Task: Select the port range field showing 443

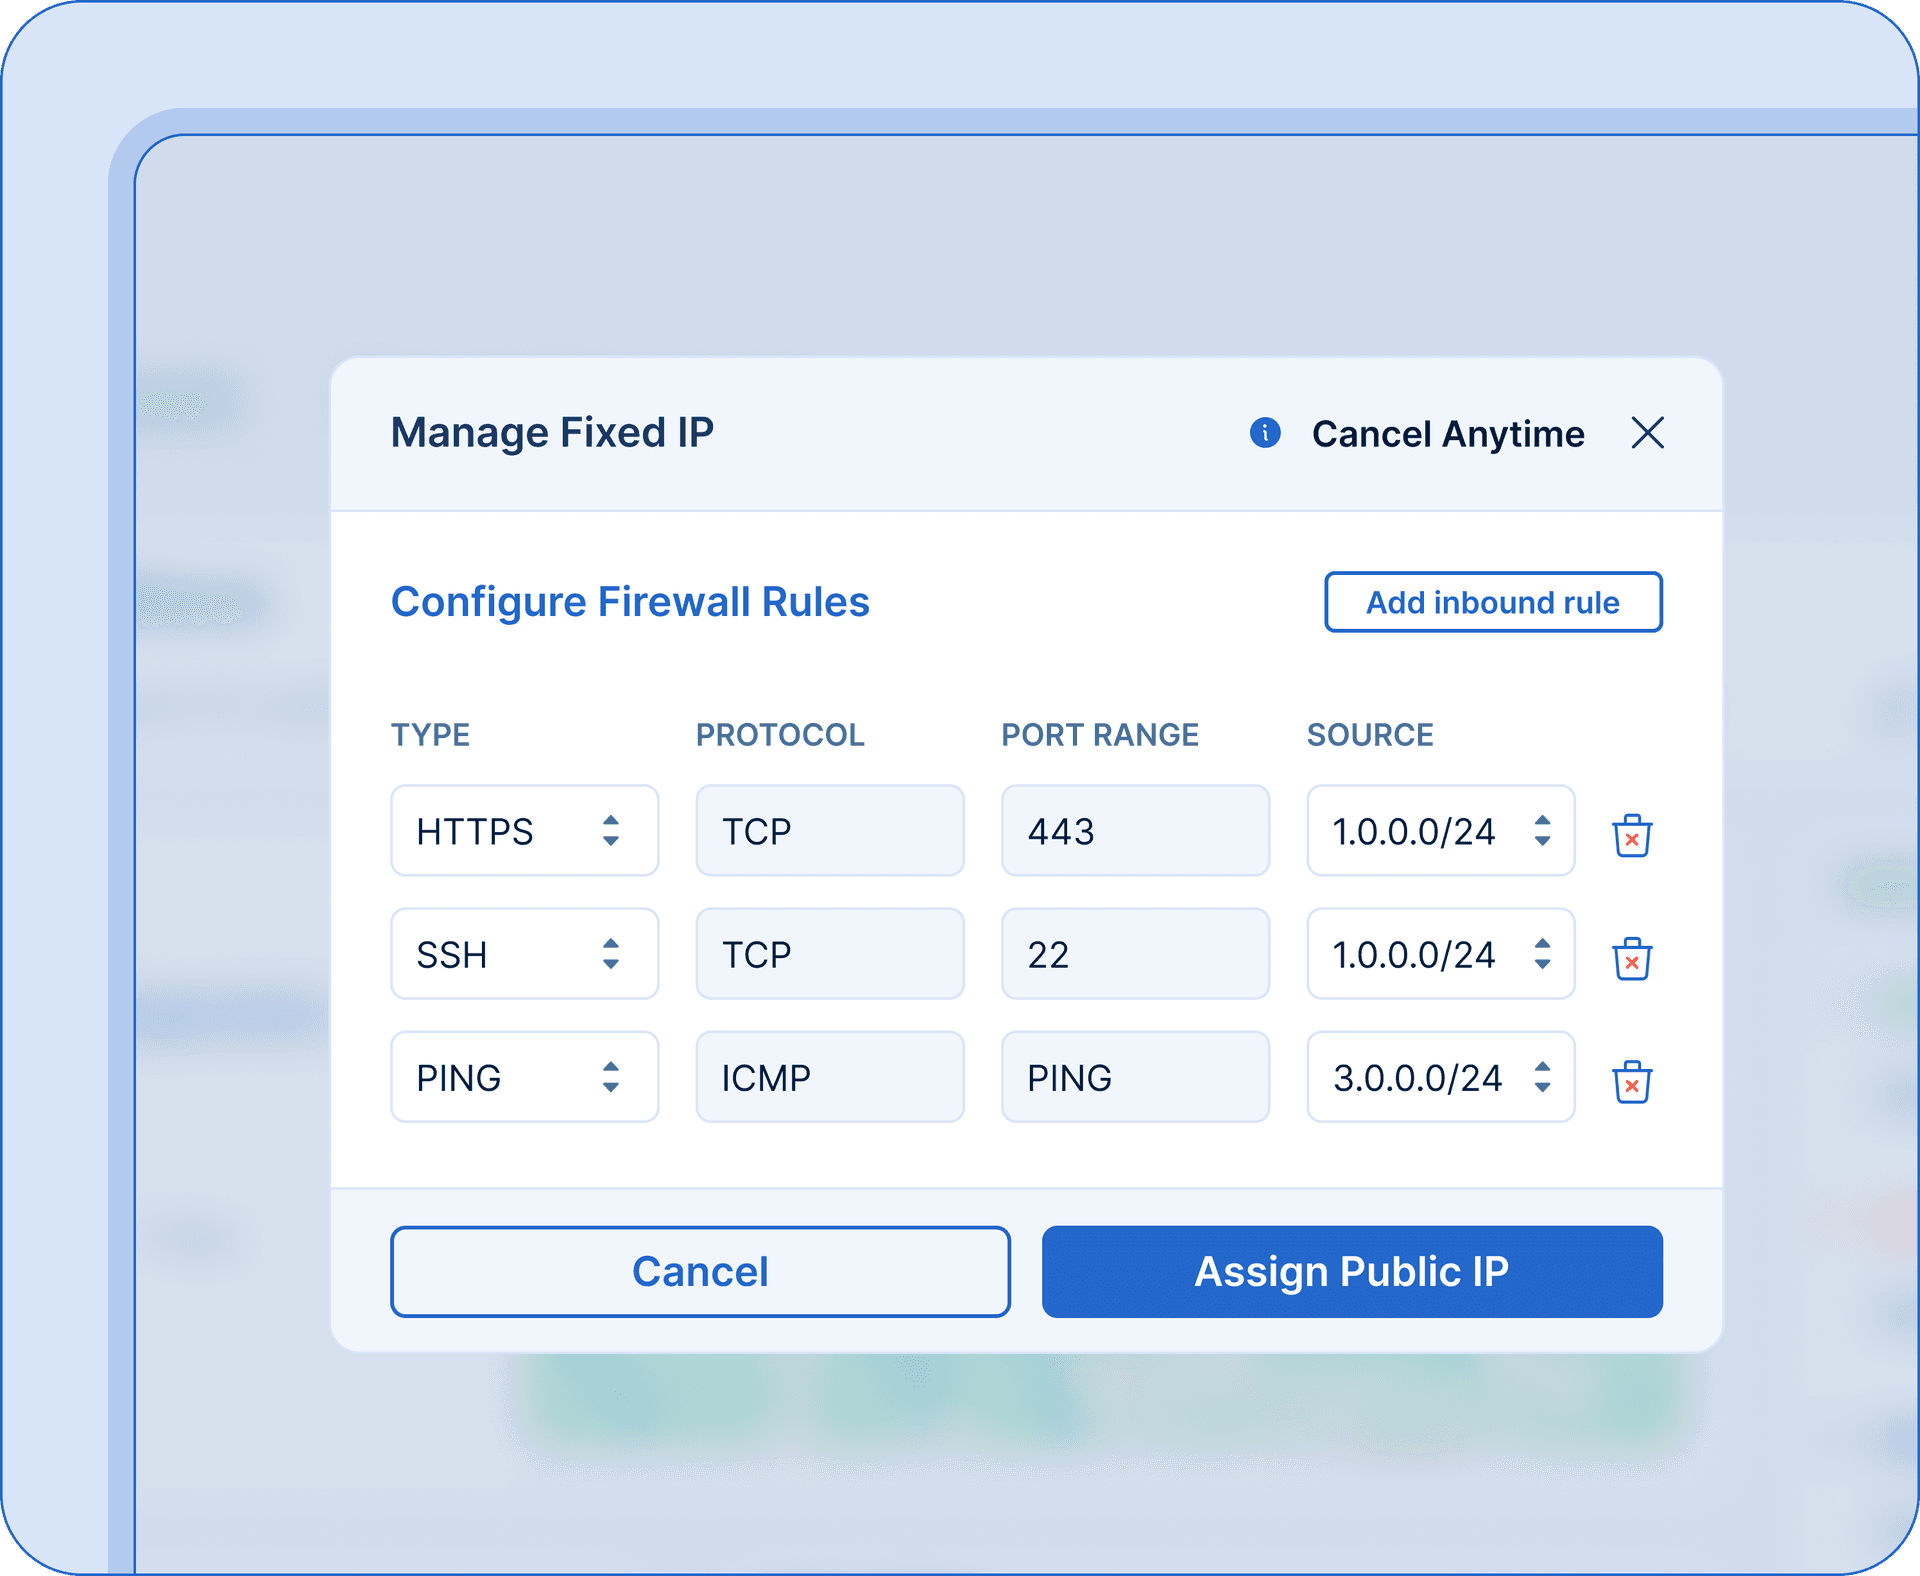Action: coord(1135,831)
